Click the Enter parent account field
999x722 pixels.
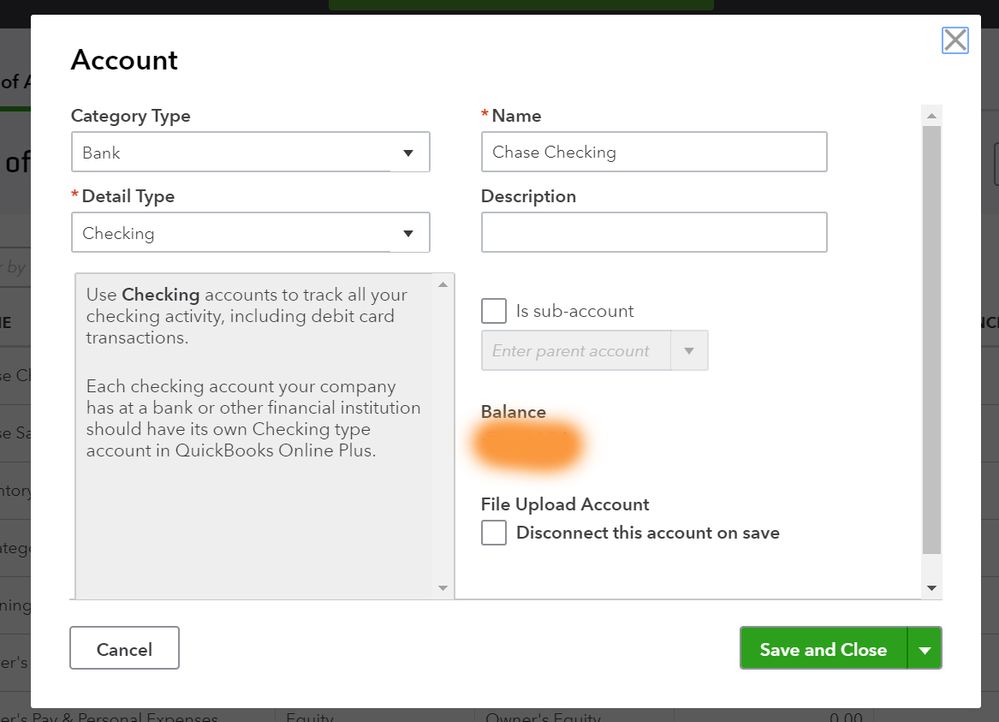coord(574,351)
